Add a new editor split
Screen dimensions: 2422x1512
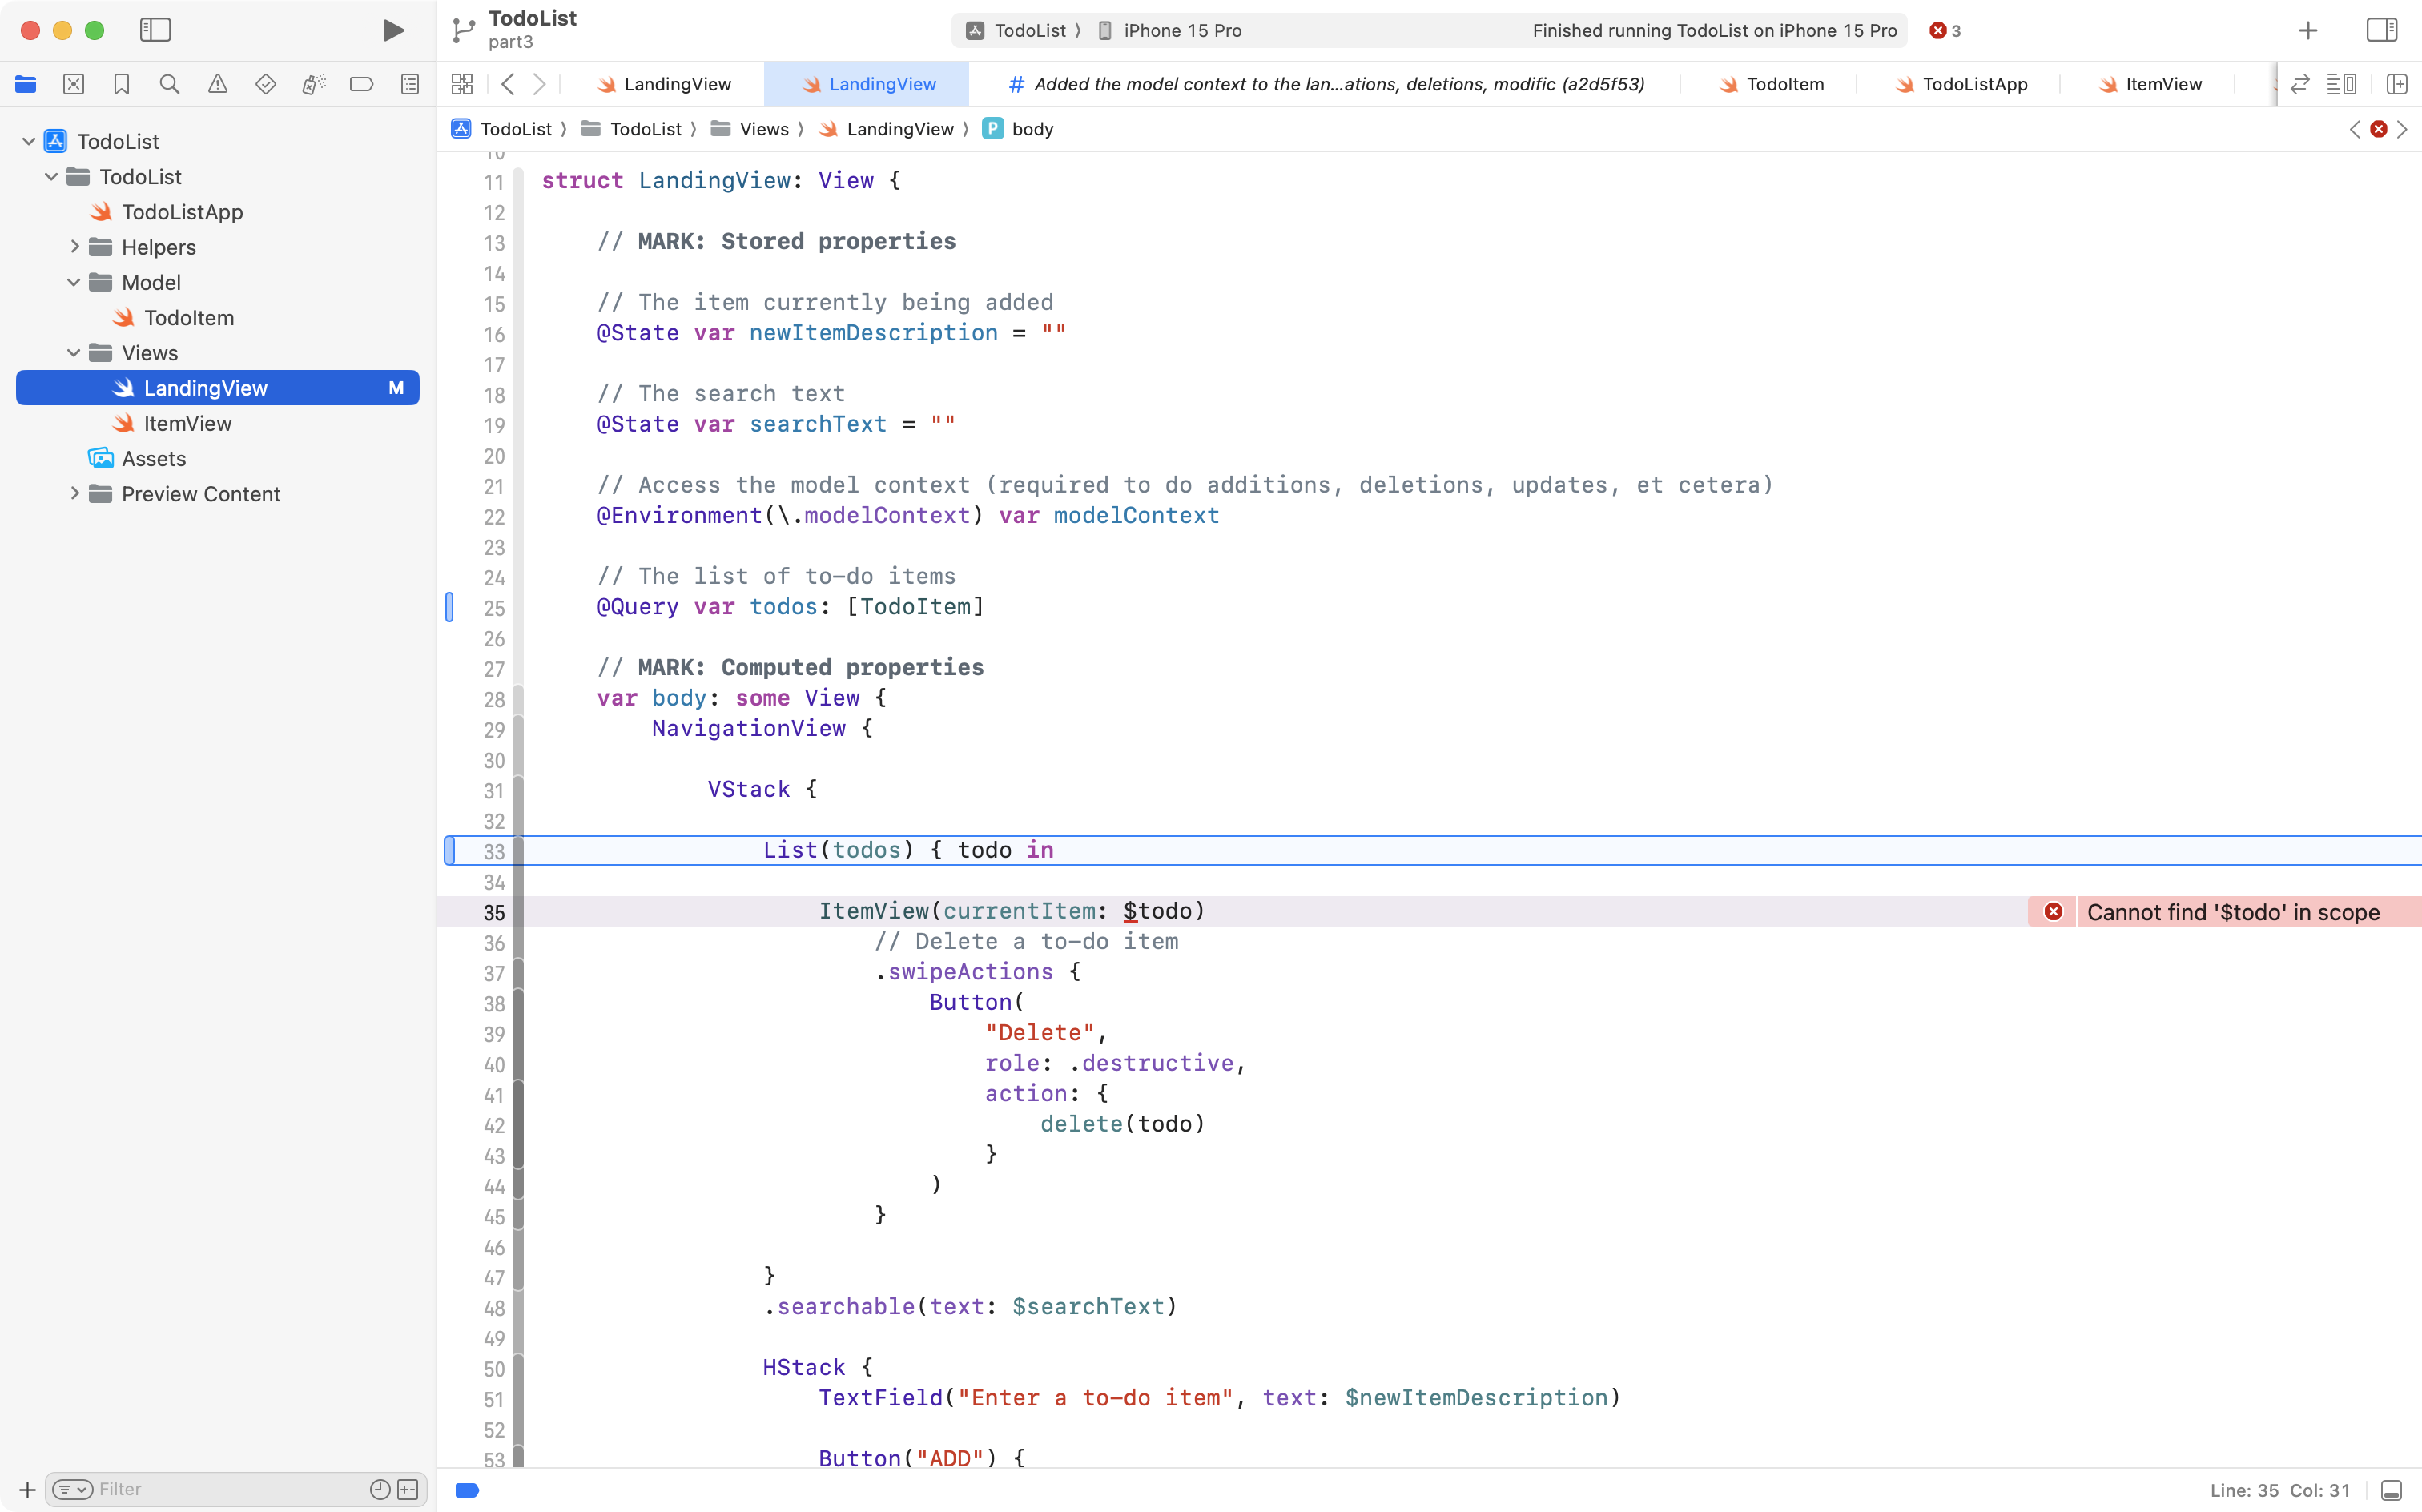click(2397, 84)
